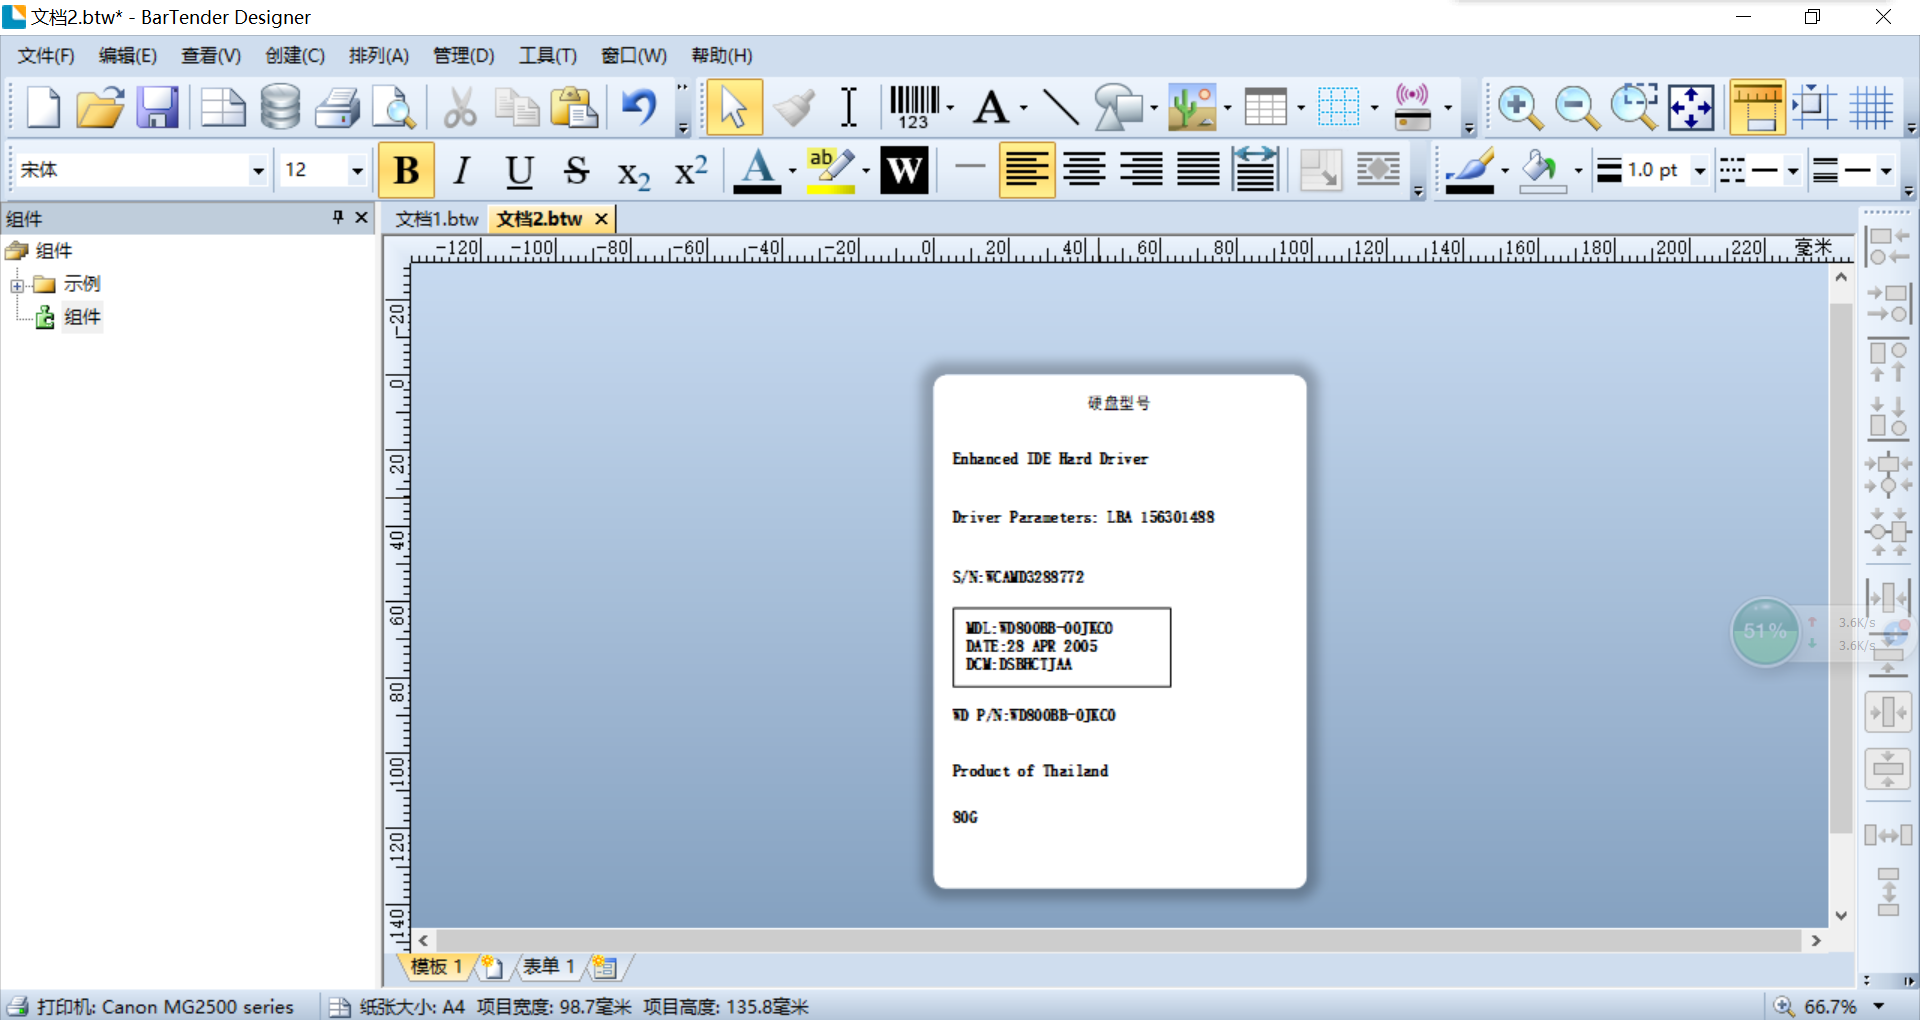The width and height of the screenshot is (1920, 1020).
Task: Apply line color pen swatch
Action: tap(1470, 171)
